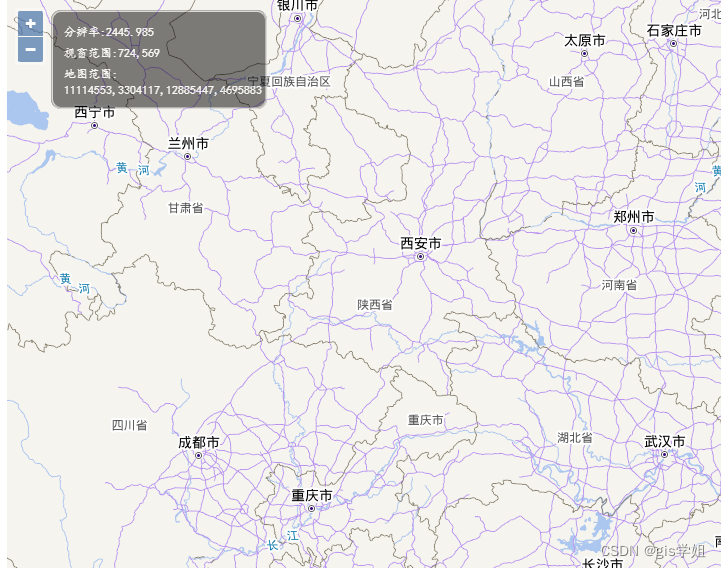
Task: Select the bold 重庆市 capital label
Action: pyautogui.click(x=312, y=495)
